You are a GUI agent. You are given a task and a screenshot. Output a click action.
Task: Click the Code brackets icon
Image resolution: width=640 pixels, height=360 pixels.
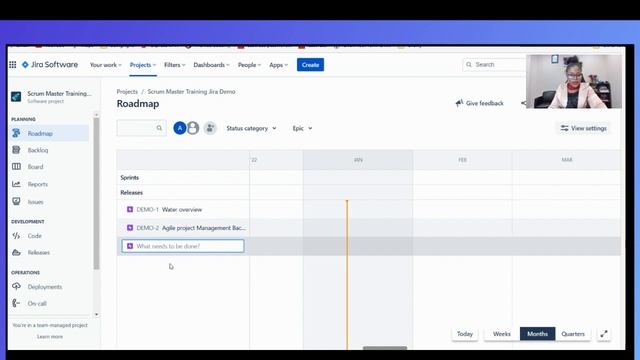coord(16,236)
